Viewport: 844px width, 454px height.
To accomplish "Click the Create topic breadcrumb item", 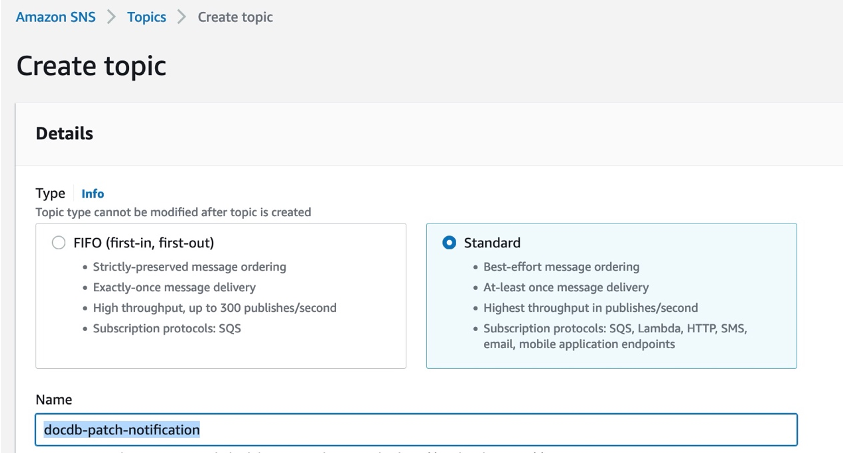I will pyautogui.click(x=235, y=17).
